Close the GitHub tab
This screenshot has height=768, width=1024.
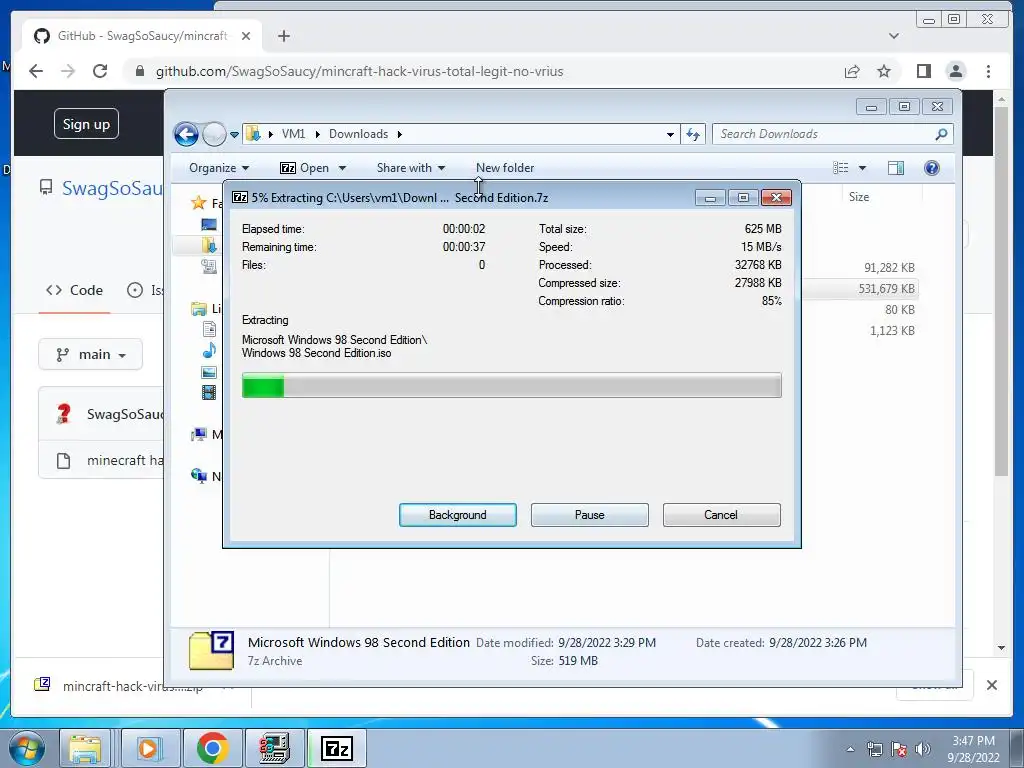(246, 36)
